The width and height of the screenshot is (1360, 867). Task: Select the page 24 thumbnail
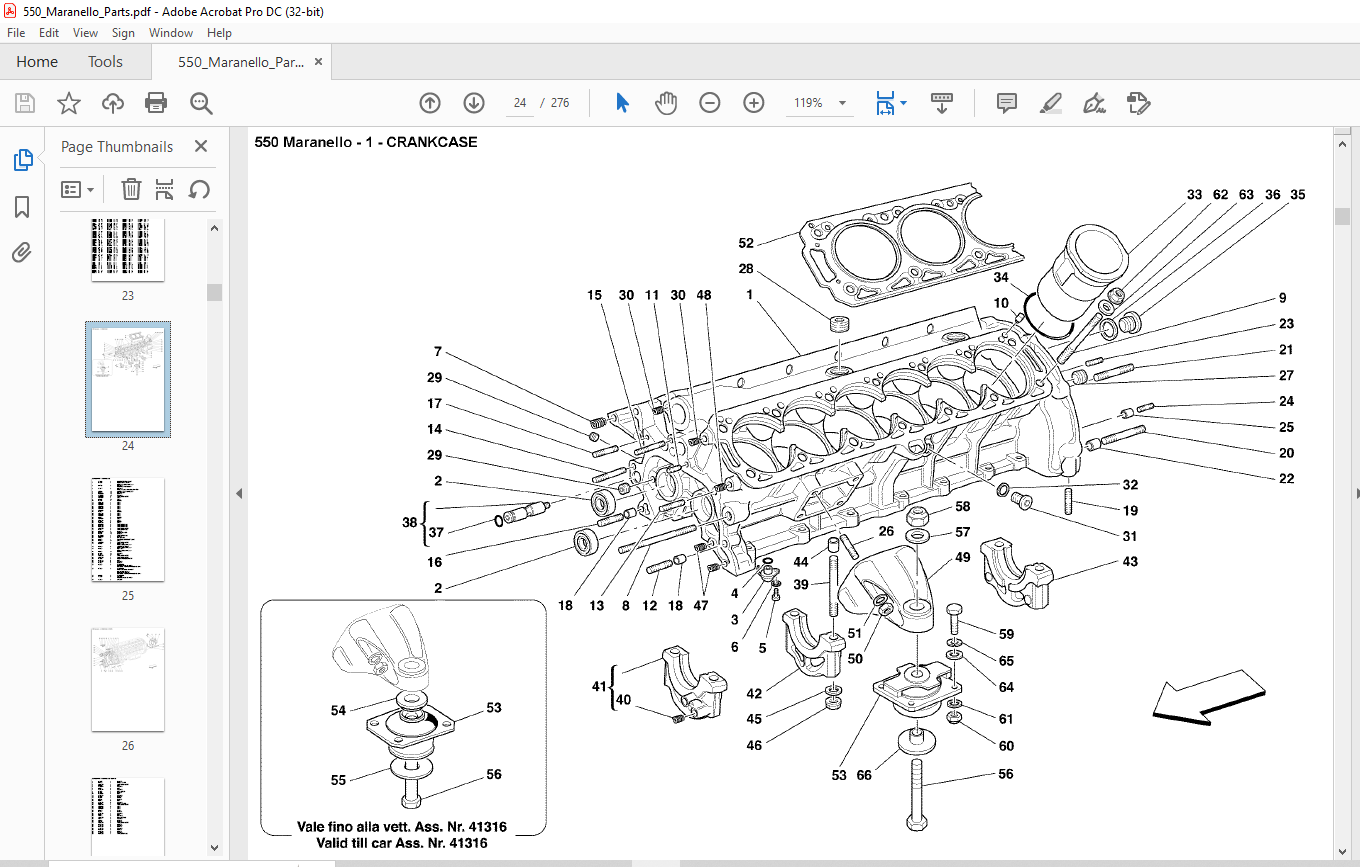coord(128,379)
